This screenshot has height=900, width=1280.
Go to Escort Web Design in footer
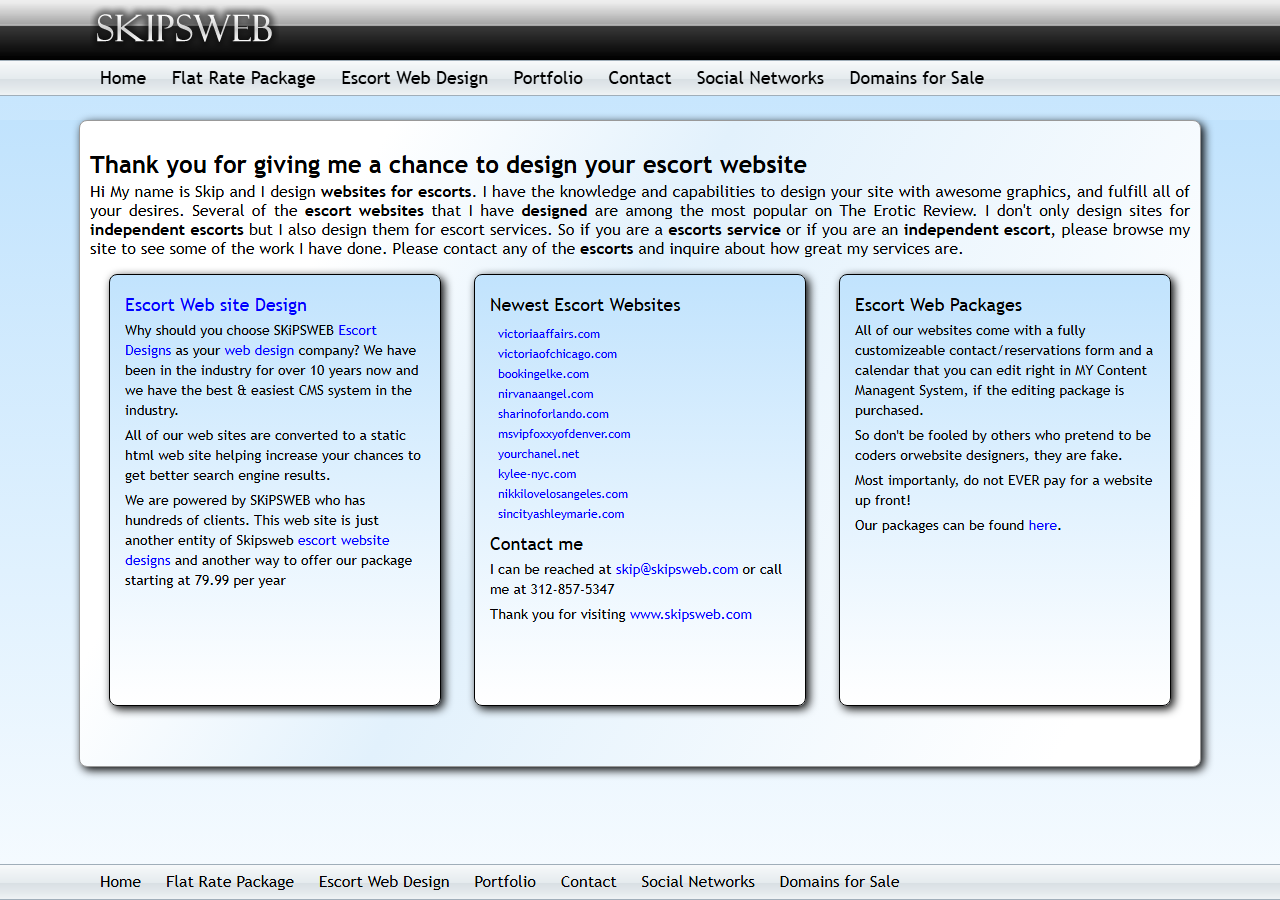click(384, 882)
